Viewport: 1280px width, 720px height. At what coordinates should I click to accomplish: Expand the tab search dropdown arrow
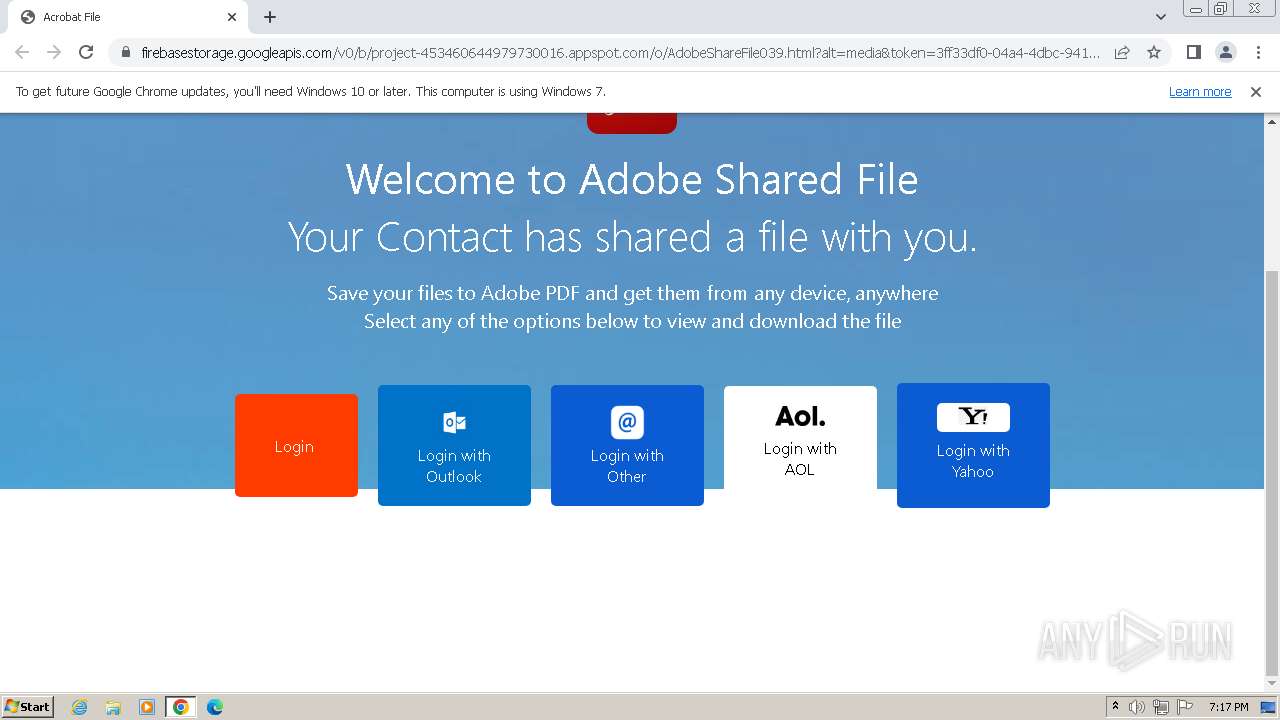(x=1161, y=17)
